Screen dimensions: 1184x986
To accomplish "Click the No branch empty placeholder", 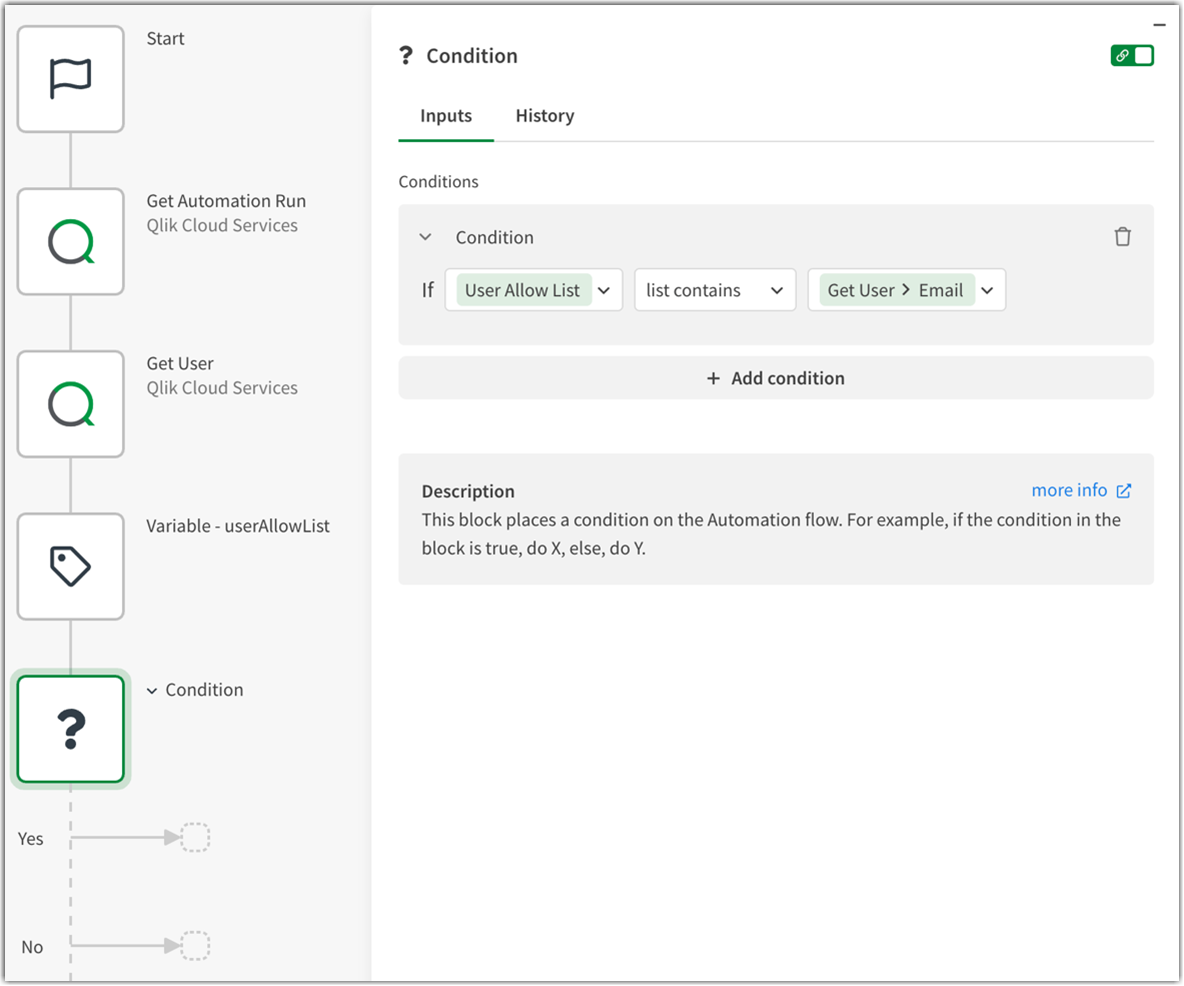I will pos(196,945).
